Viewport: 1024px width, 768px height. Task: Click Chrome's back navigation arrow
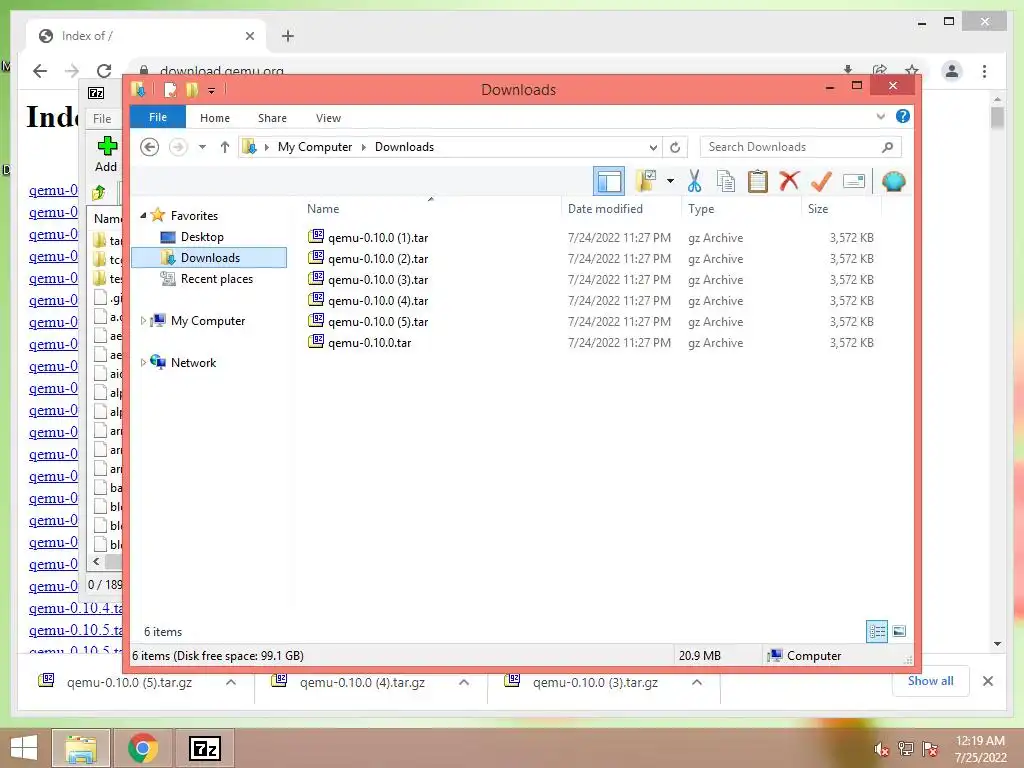point(40,71)
